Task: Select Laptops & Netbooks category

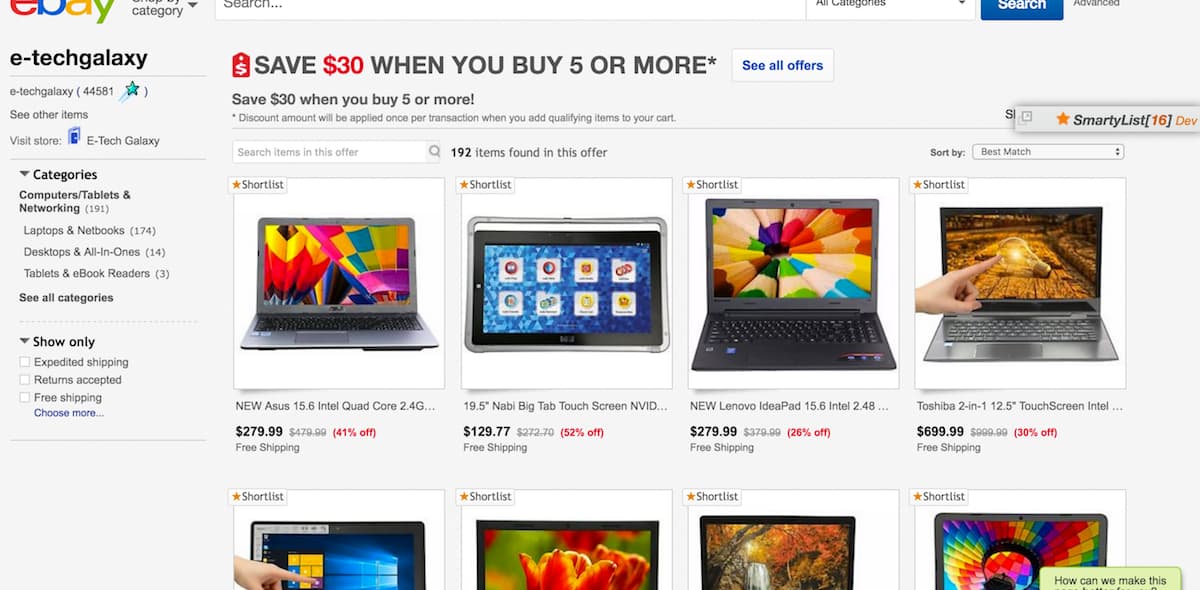Action: 74,231
